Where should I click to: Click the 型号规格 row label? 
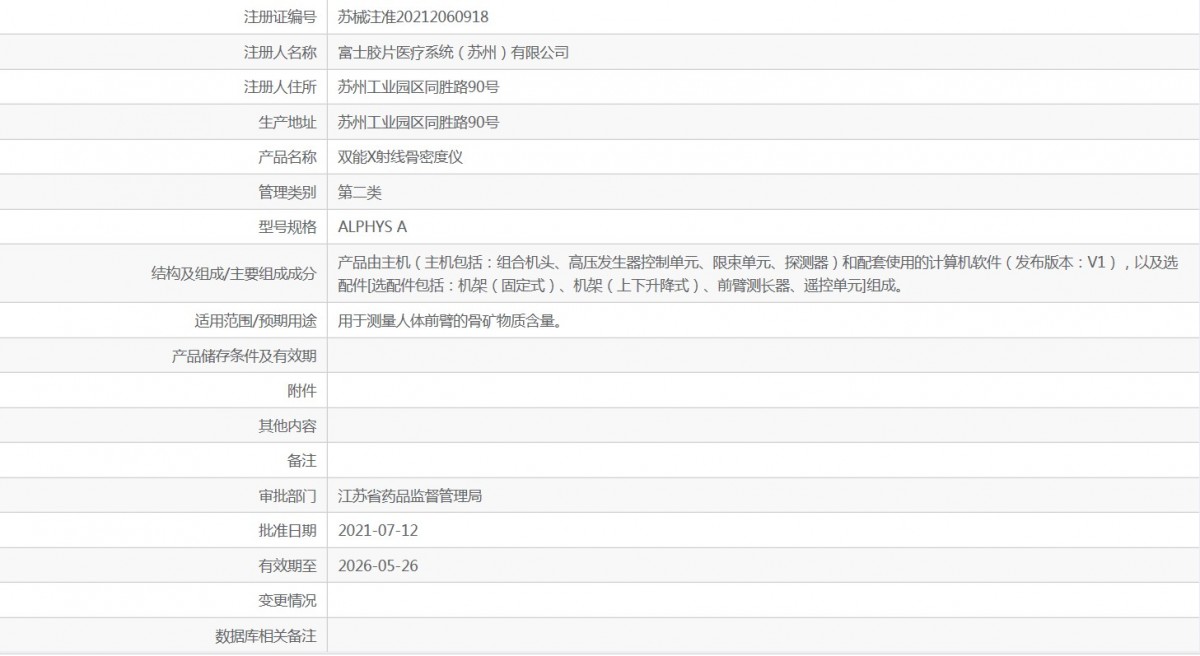[287, 227]
